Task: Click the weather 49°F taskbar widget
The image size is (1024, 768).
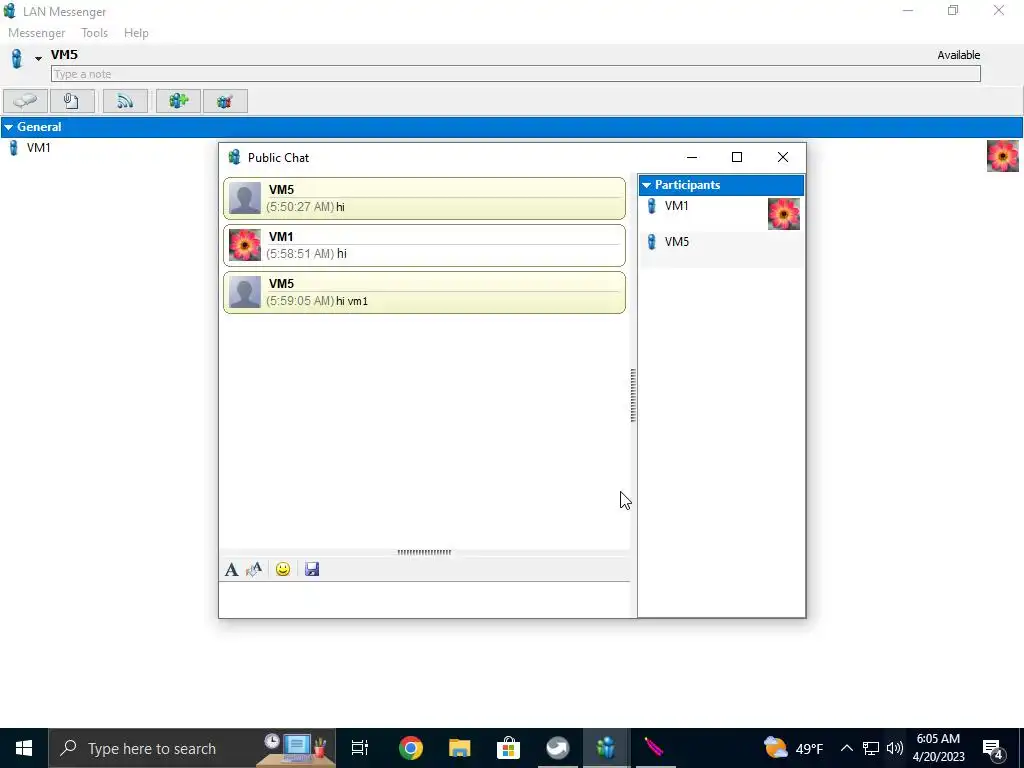Action: pos(793,748)
